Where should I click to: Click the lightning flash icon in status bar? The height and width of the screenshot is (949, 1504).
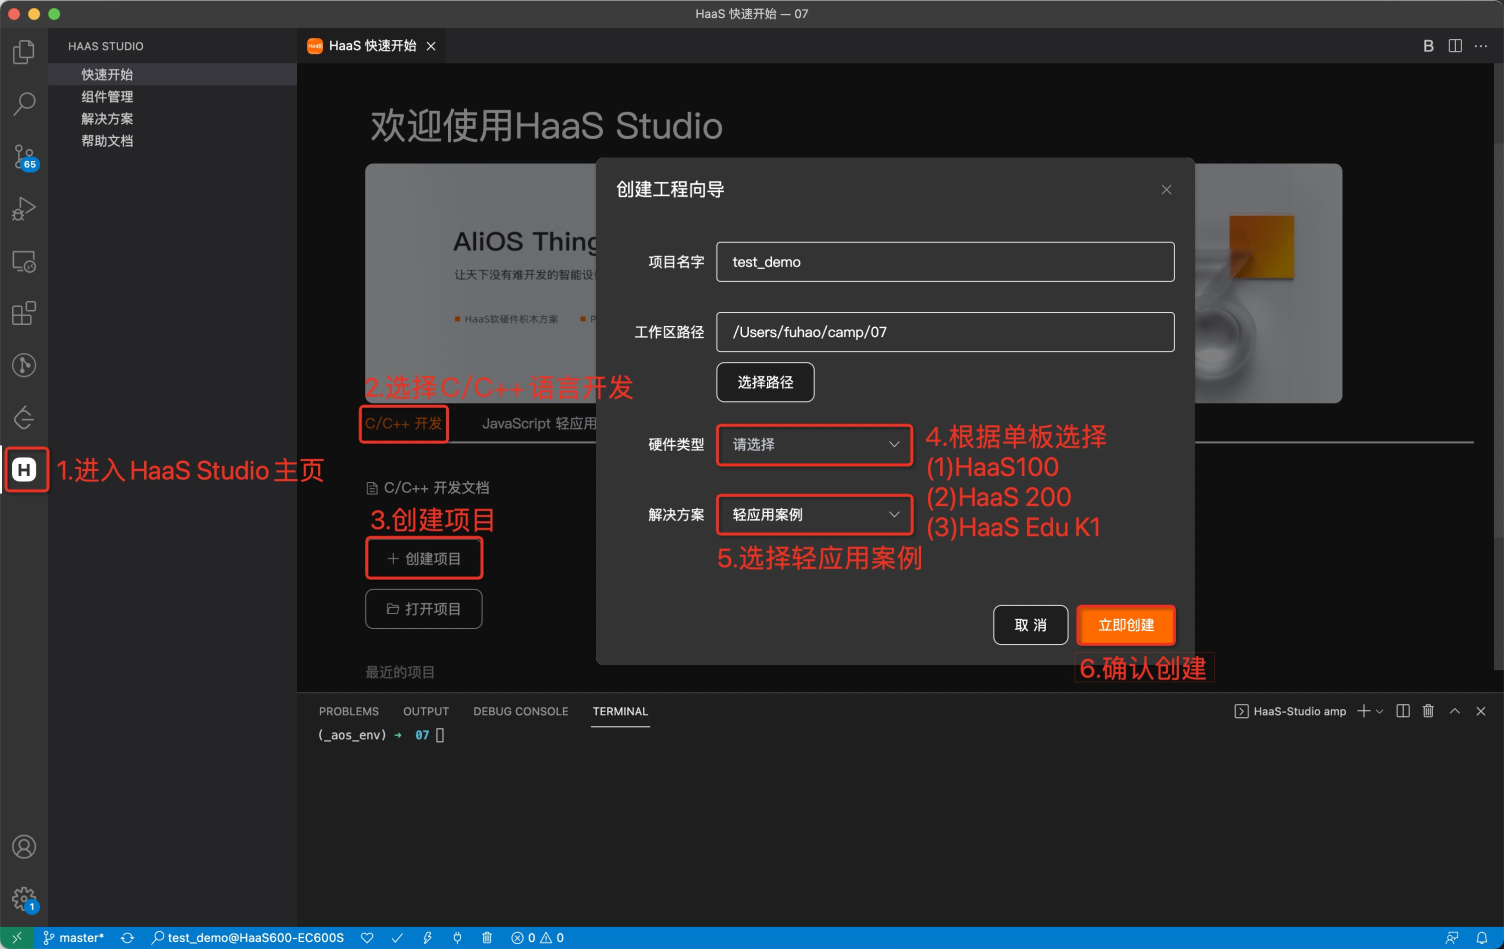click(427, 938)
